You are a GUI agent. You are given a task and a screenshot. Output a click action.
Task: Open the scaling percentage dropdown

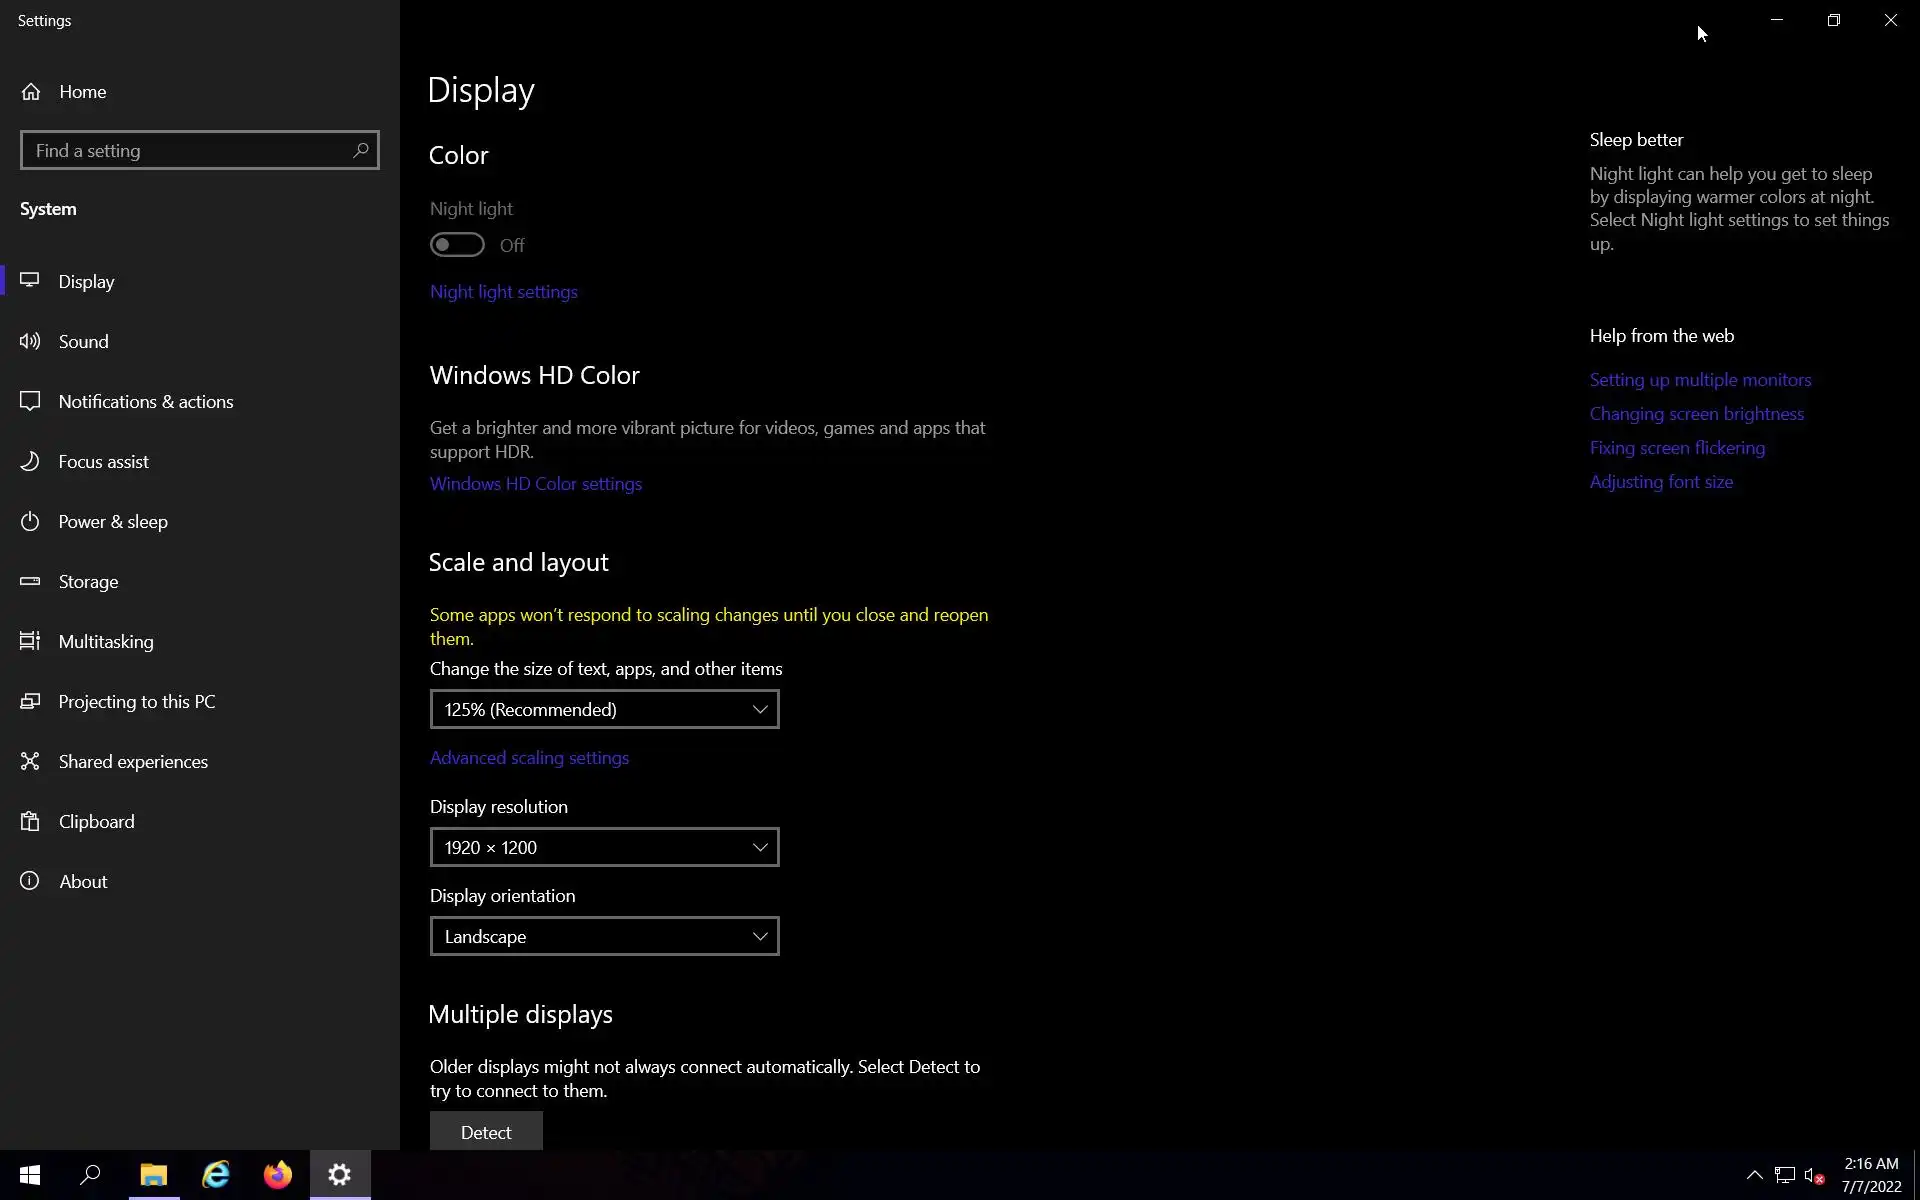coord(604,709)
